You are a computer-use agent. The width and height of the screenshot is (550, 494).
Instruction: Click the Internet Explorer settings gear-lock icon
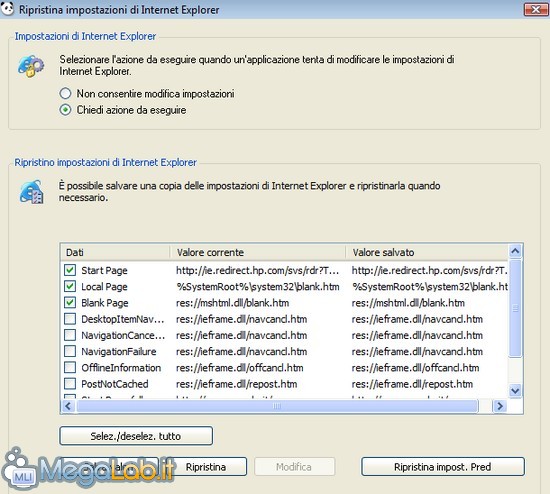click(x=31, y=66)
